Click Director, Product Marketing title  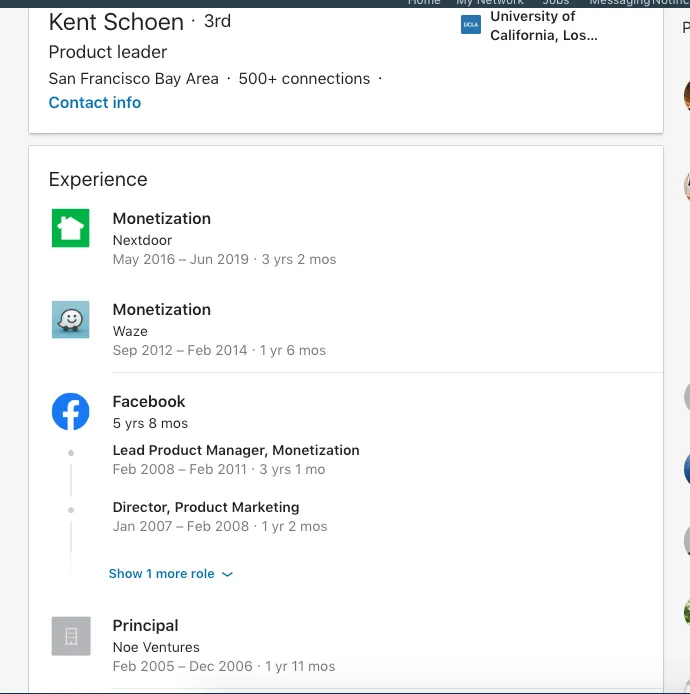(206, 507)
